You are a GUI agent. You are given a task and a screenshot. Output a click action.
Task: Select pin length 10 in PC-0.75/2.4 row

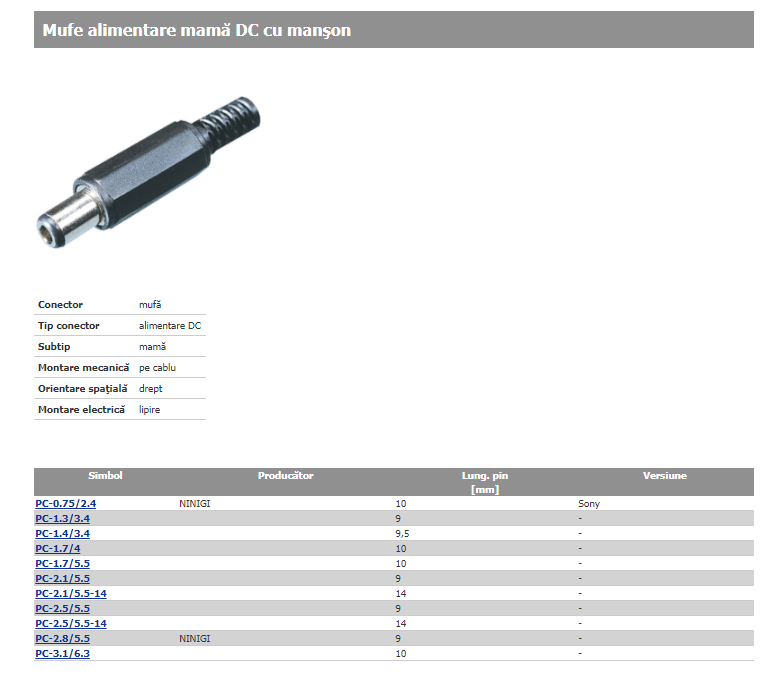(400, 504)
